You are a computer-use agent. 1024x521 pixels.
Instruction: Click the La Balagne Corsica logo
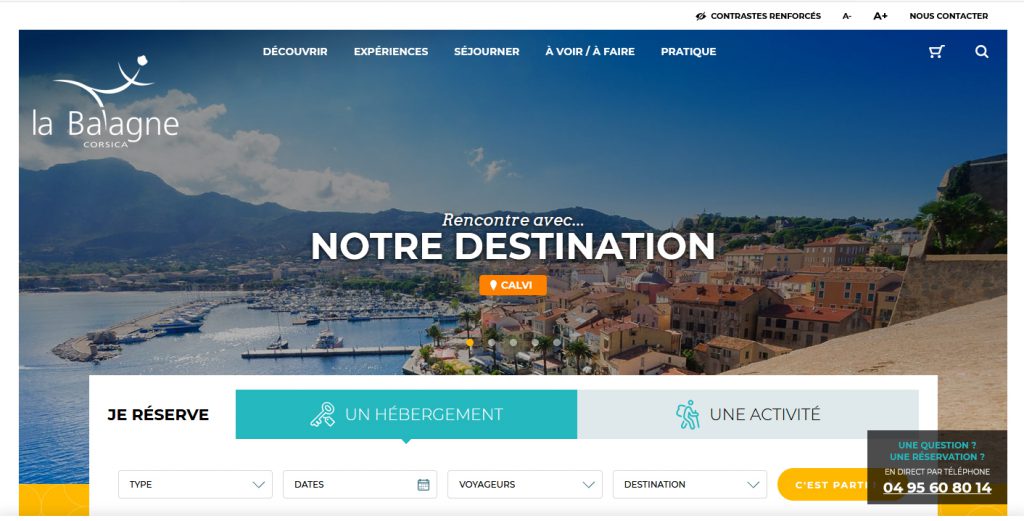(105, 102)
